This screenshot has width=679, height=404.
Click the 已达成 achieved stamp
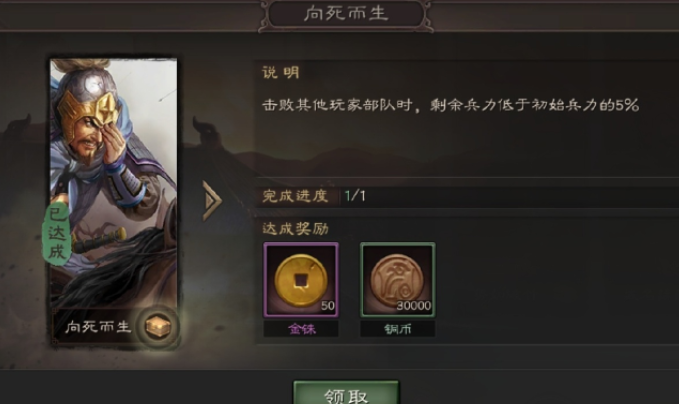57,233
